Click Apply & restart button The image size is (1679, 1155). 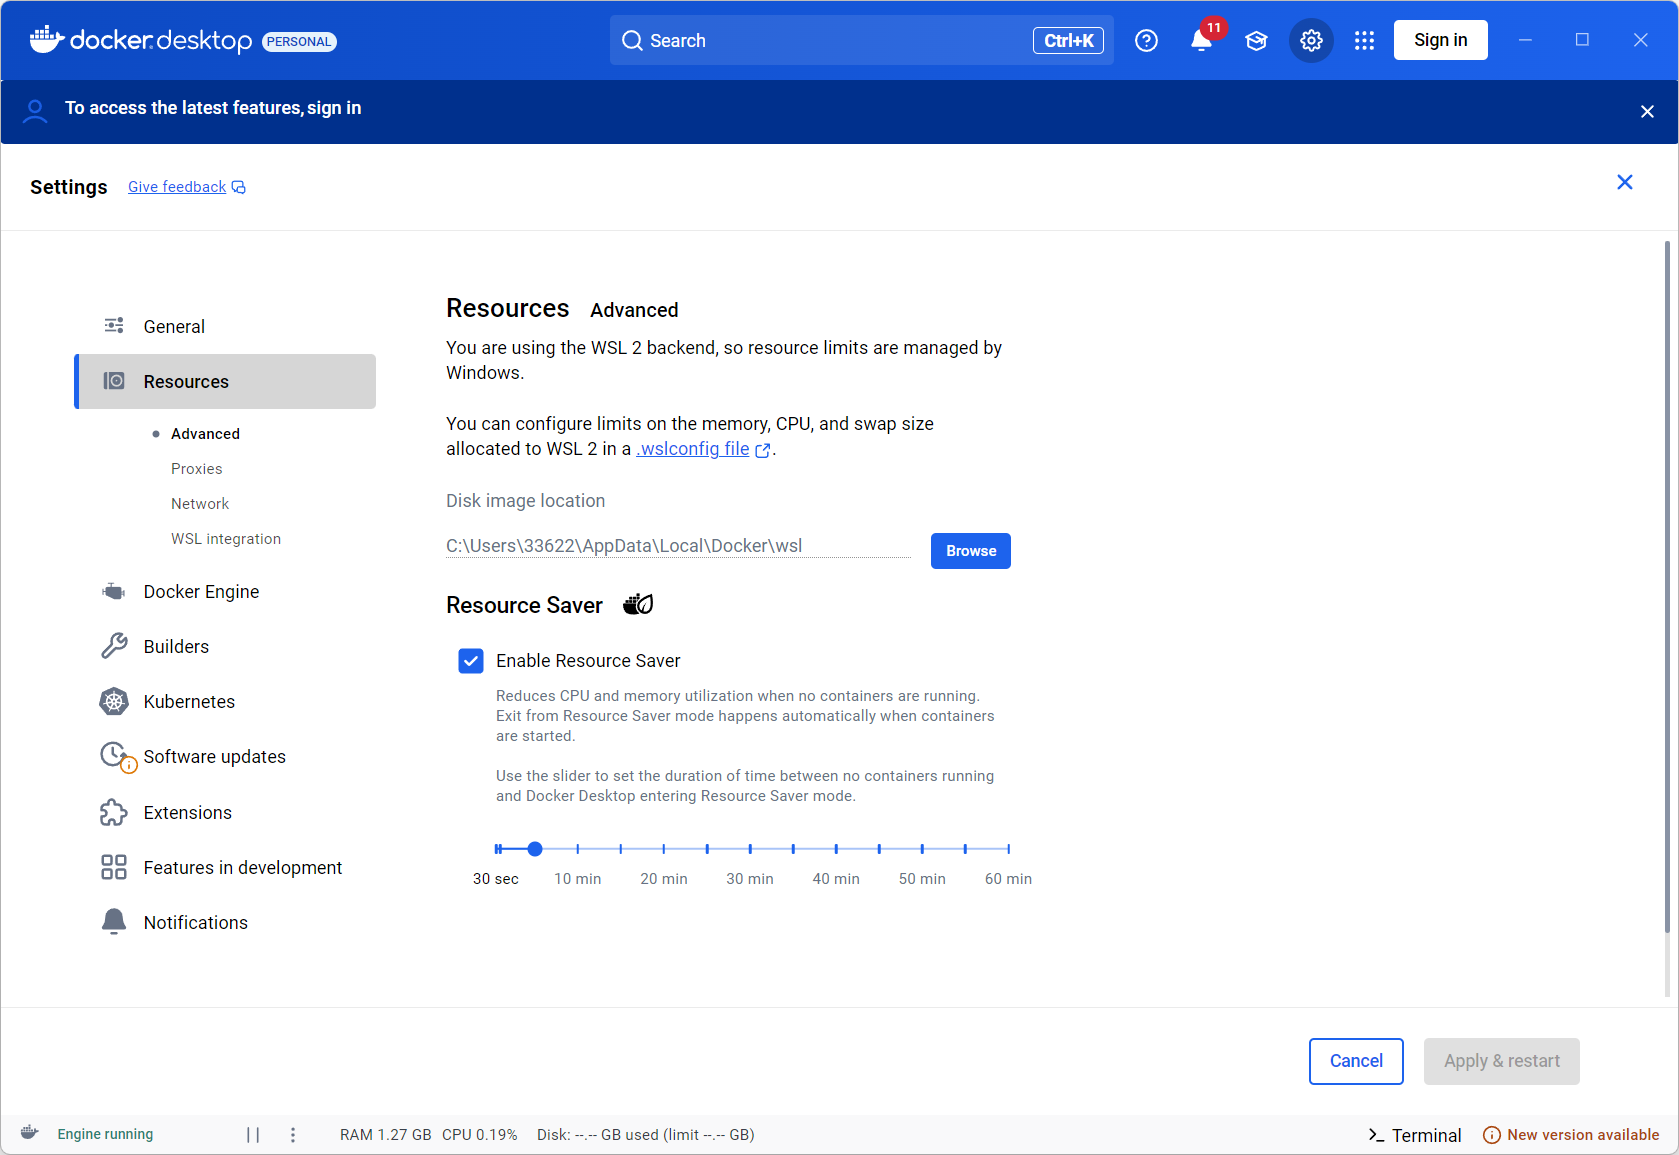(x=1501, y=1061)
